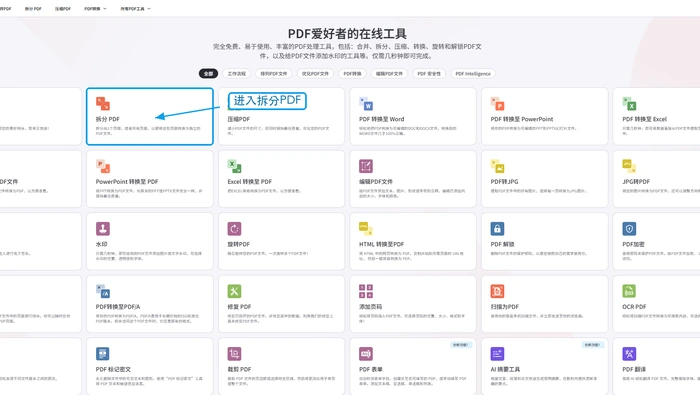Select the 排列PDF文件 filter tab
This screenshot has width=700, height=395.
pos(274,74)
